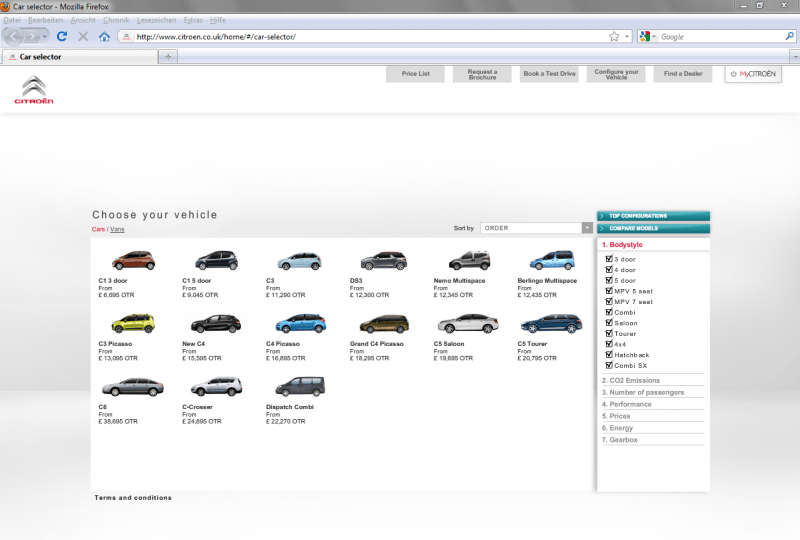This screenshot has height=540, width=800.
Task: Open a new tab with the plus icon
Action: click(168, 57)
